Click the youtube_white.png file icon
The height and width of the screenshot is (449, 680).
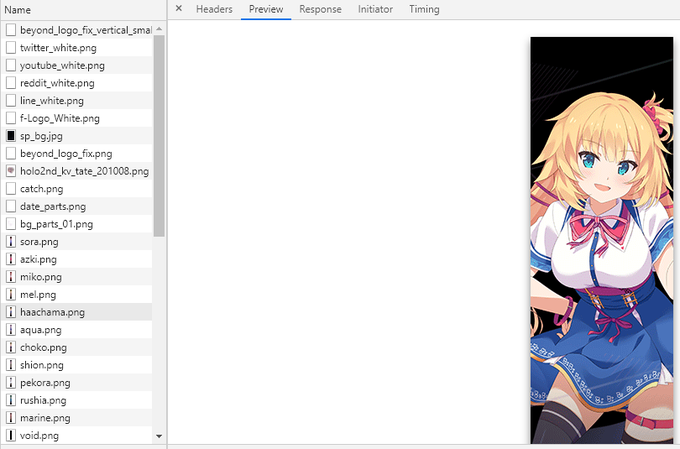(11, 66)
